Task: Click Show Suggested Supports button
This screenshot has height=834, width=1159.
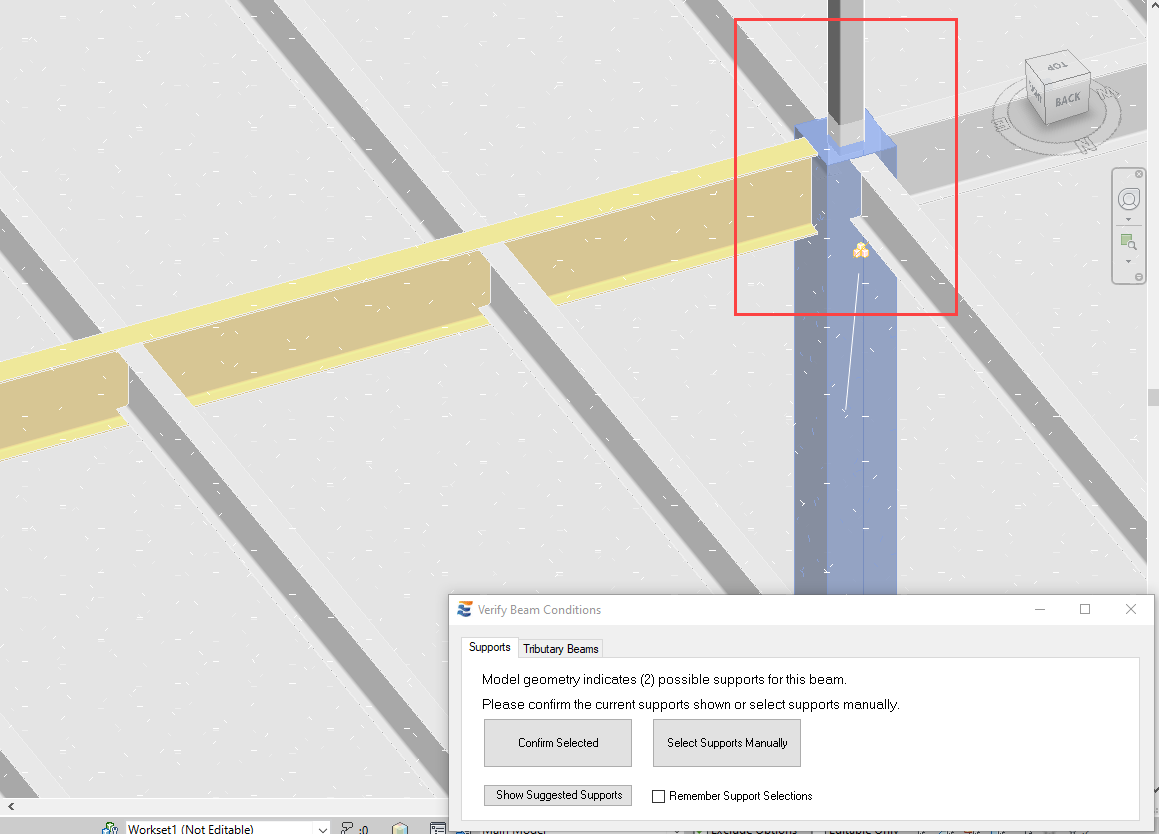Action: point(558,795)
